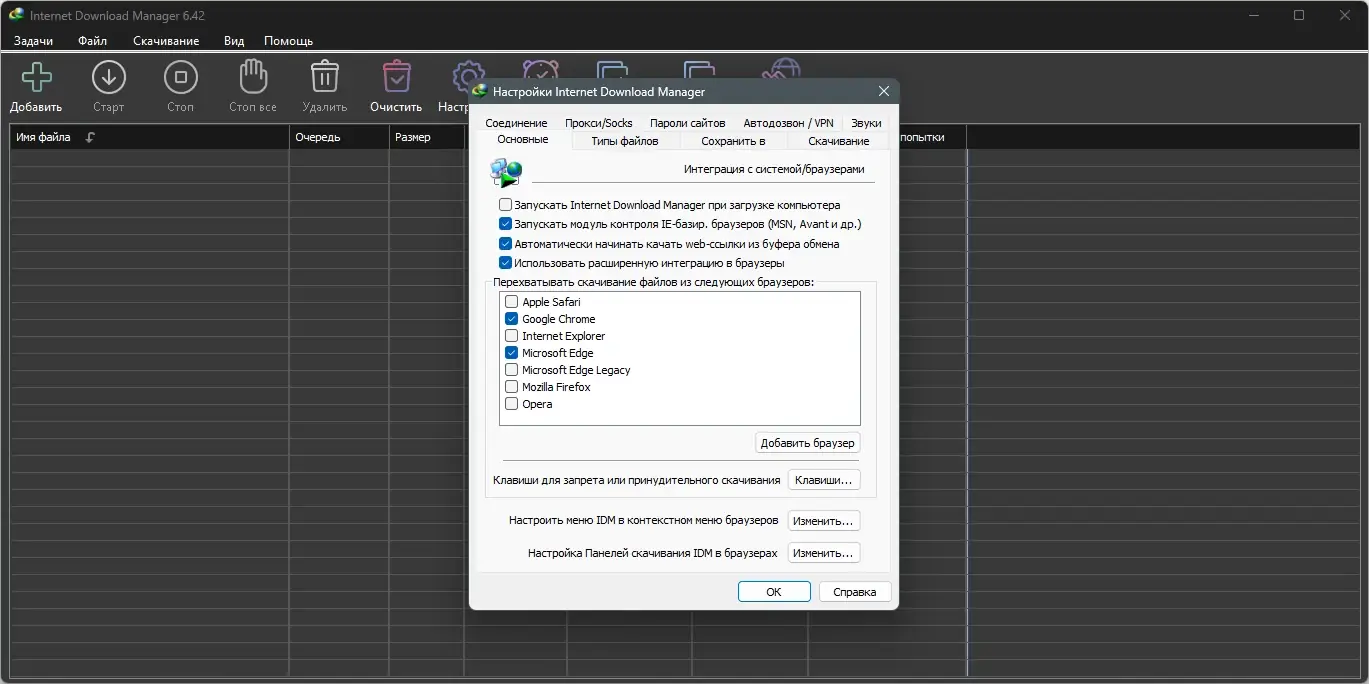Switch to the Типы файлов tab
This screenshot has width=1369, height=684.
pos(624,141)
